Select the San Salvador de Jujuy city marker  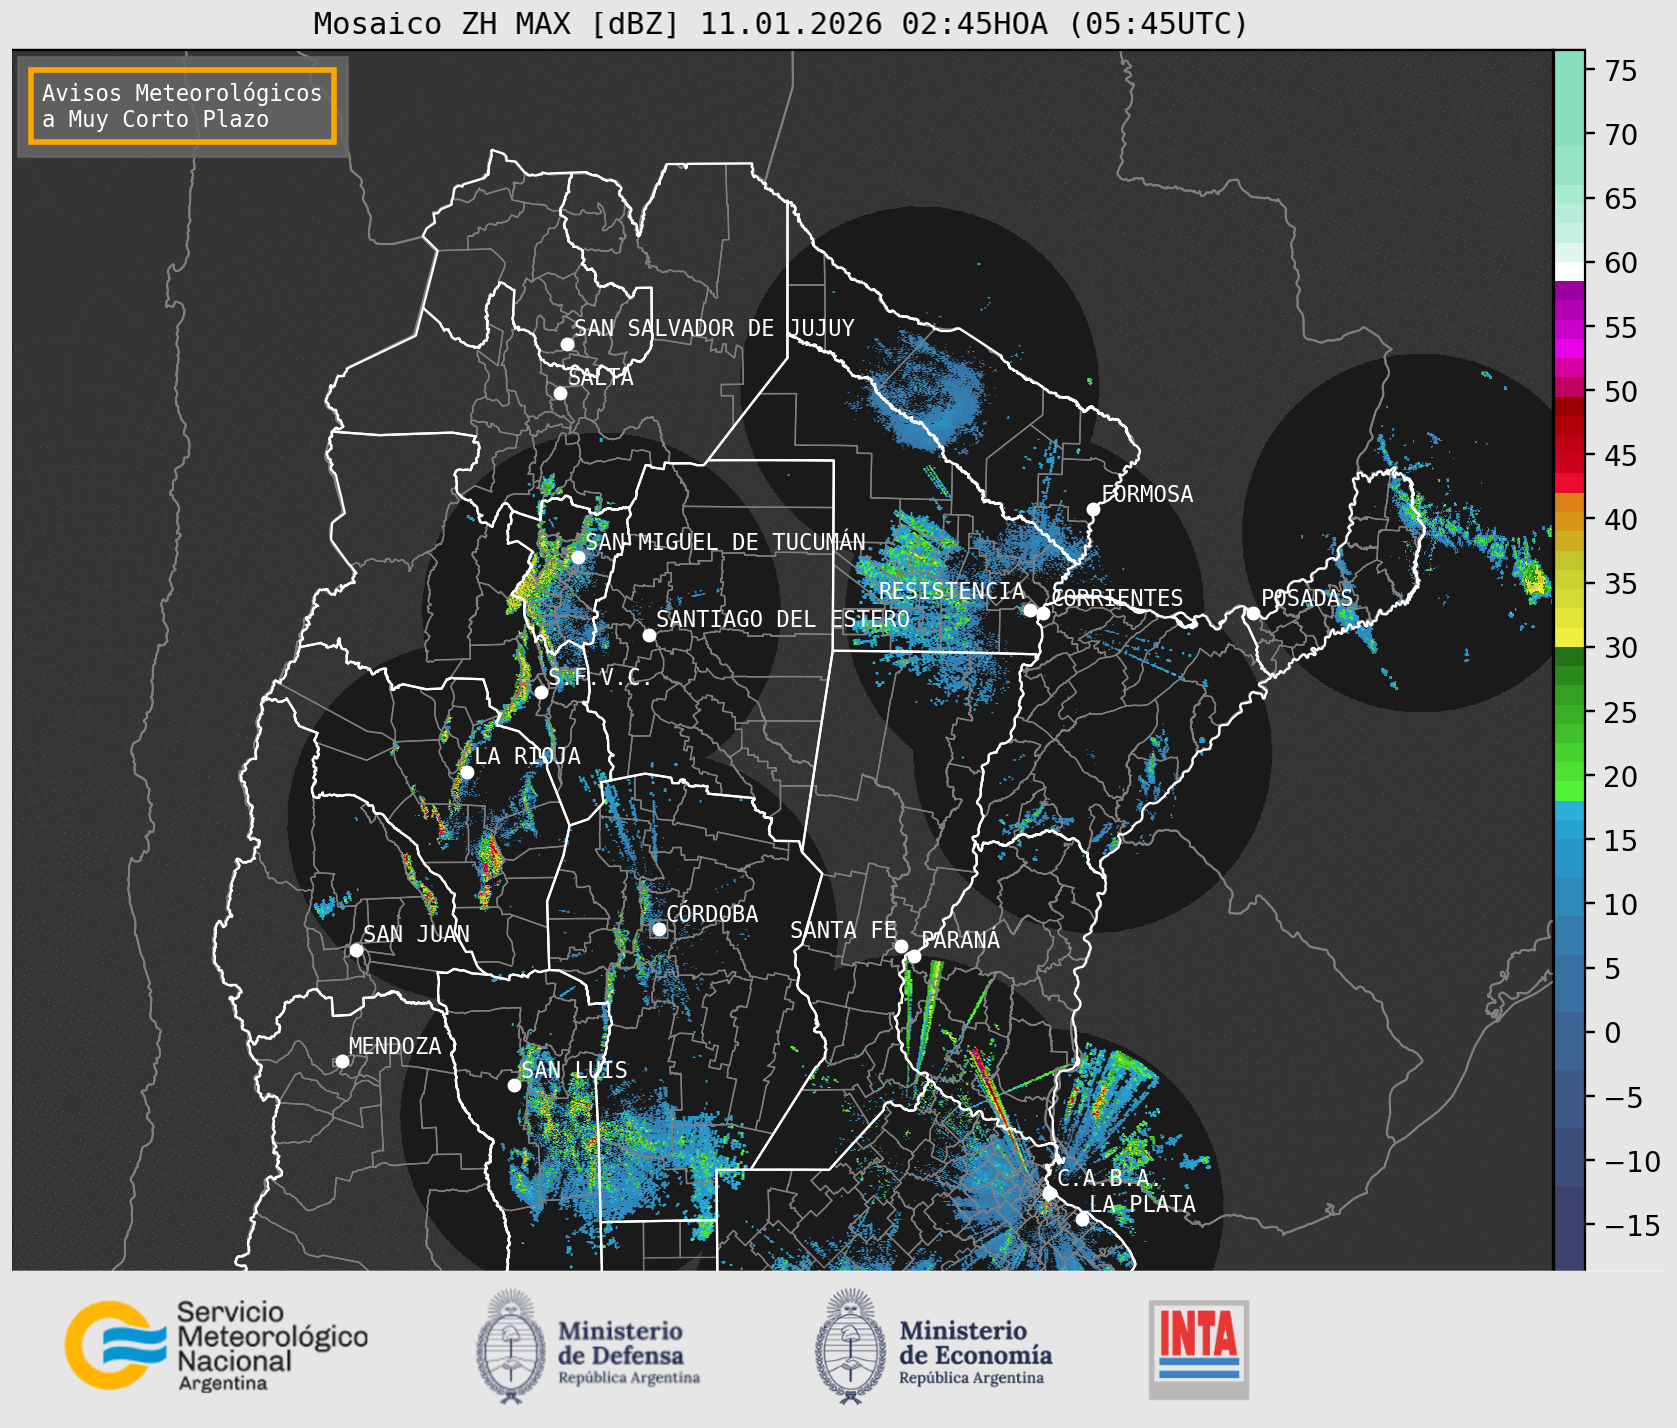567,344
